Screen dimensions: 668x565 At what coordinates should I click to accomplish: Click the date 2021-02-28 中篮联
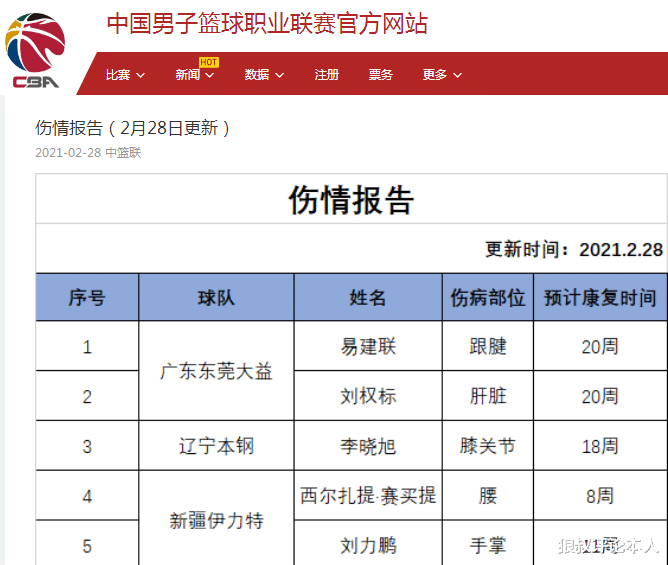point(88,153)
